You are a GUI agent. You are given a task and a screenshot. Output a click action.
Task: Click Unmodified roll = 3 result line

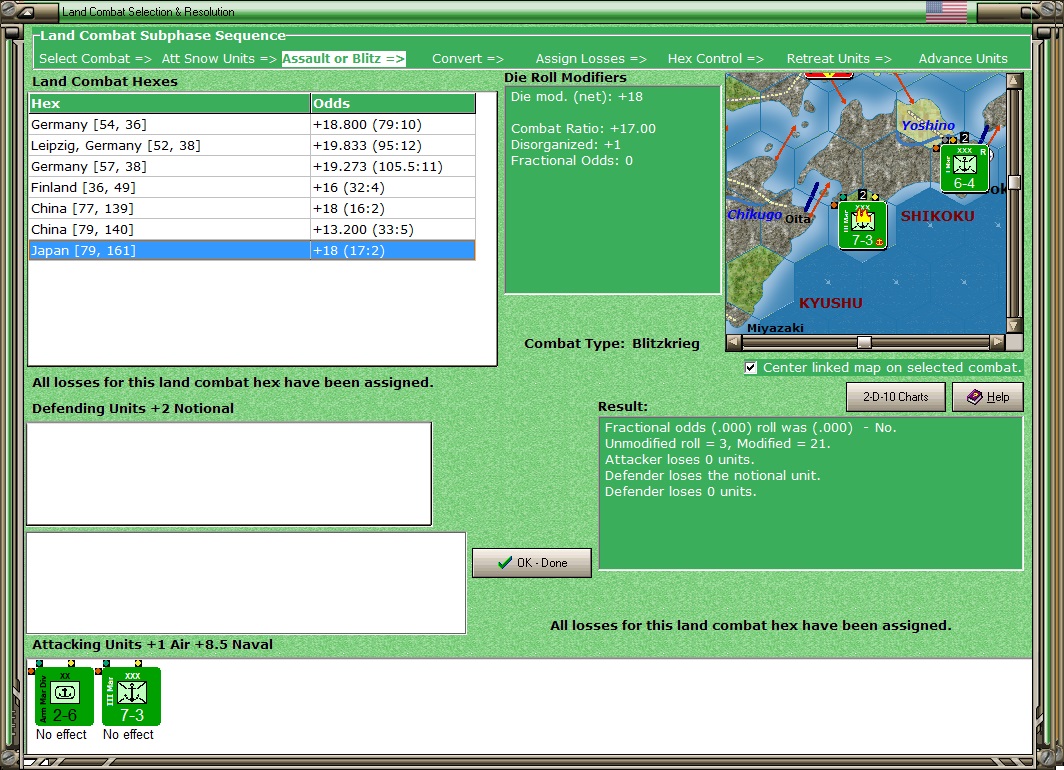pyautogui.click(x=717, y=444)
